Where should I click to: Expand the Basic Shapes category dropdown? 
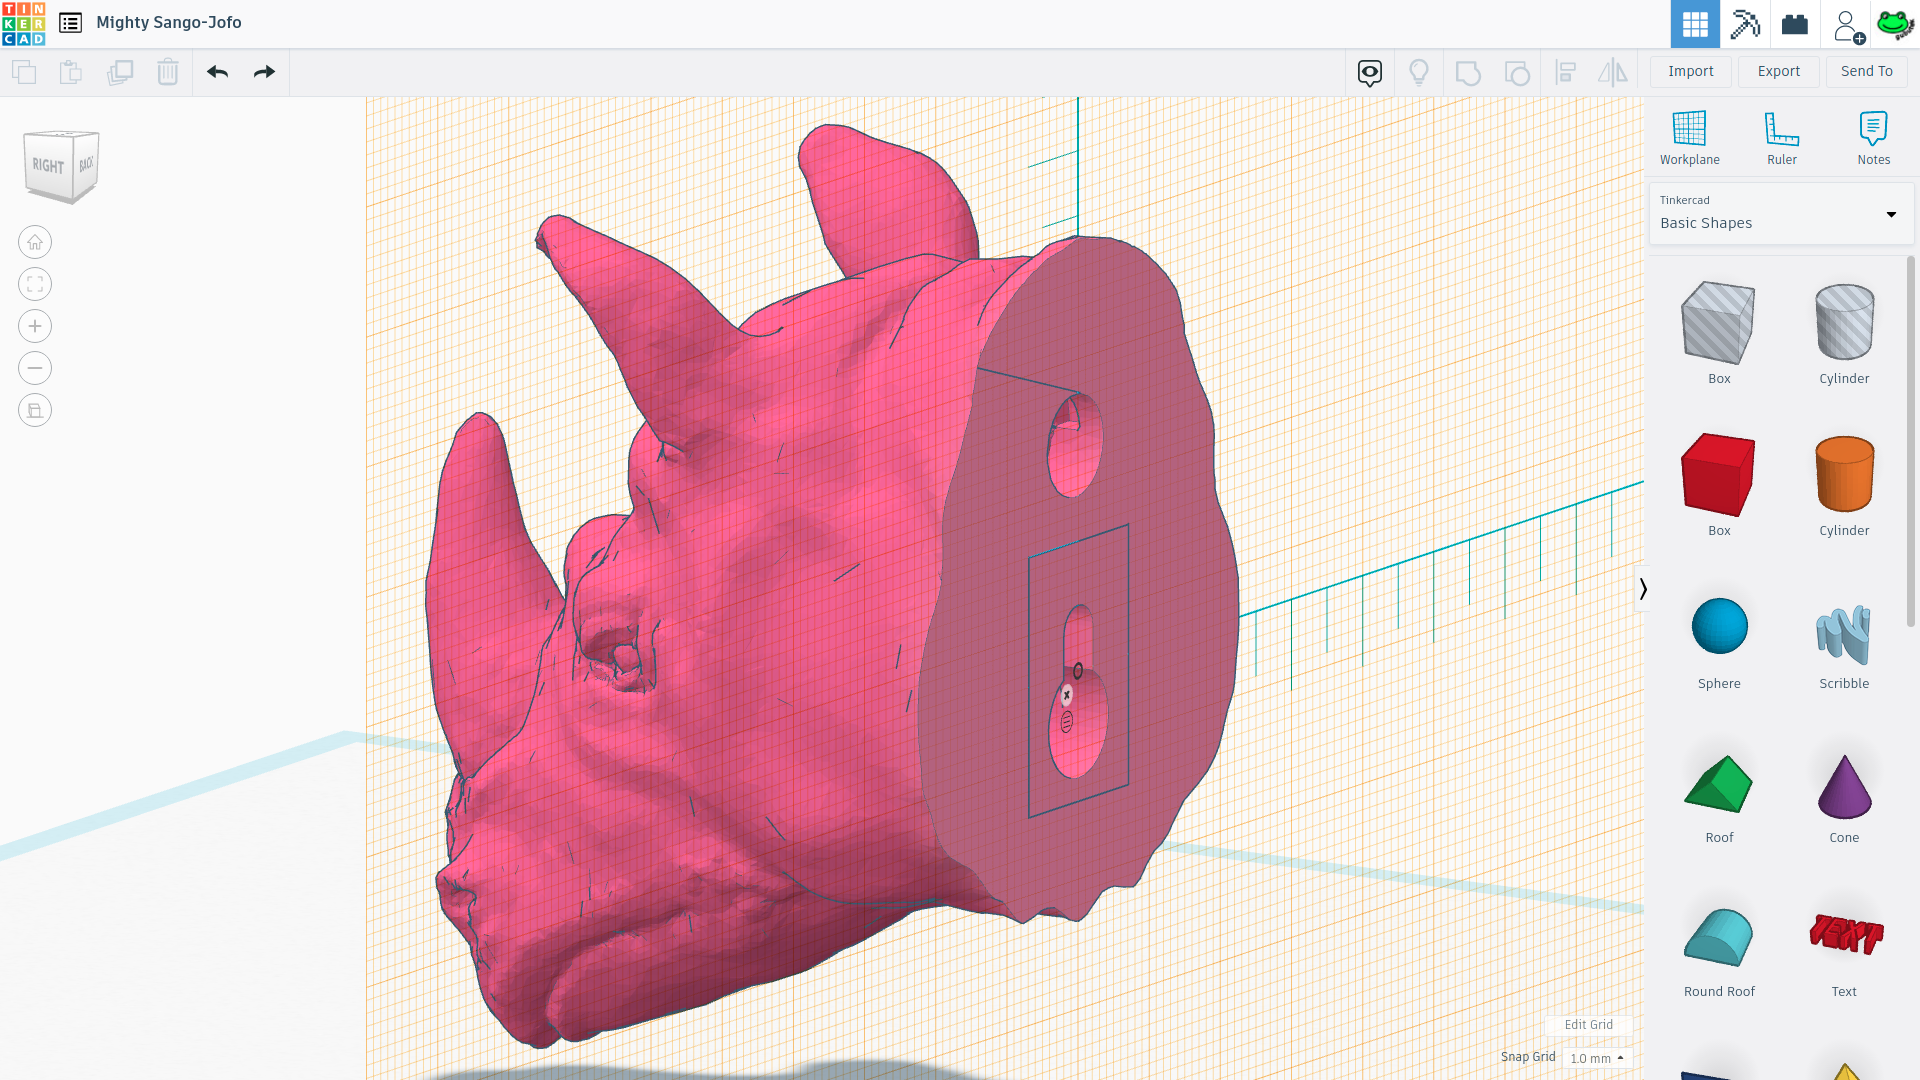[x=1780, y=213]
